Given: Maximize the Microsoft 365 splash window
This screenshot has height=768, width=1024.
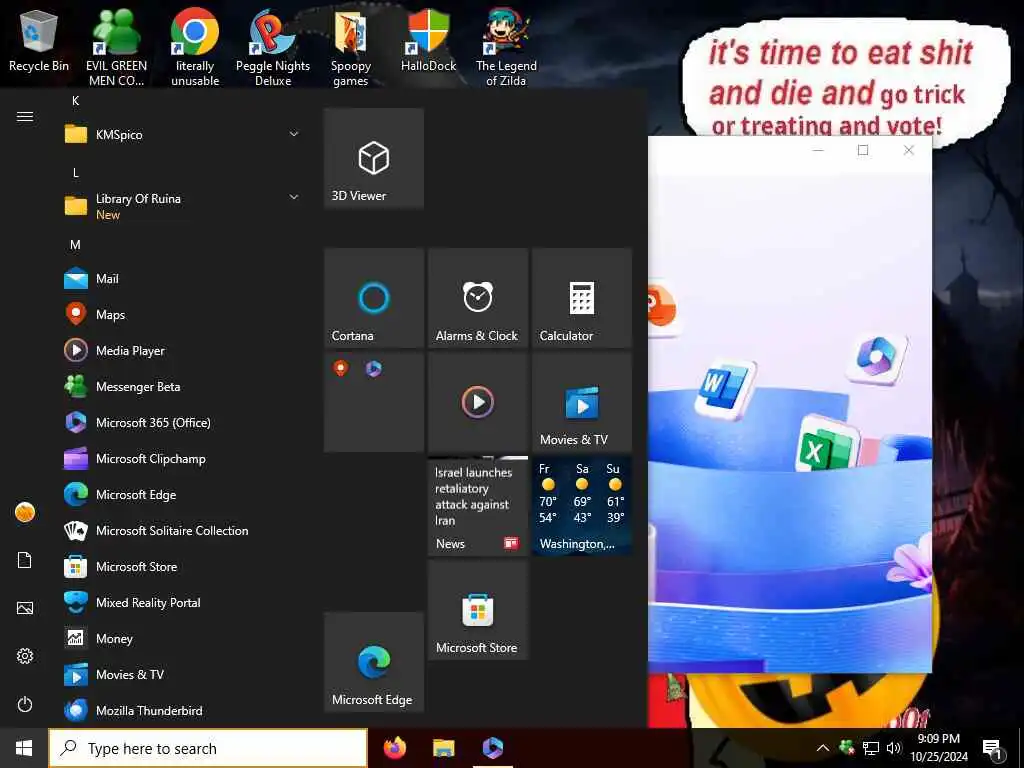Looking at the screenshot, I should 863,150.
